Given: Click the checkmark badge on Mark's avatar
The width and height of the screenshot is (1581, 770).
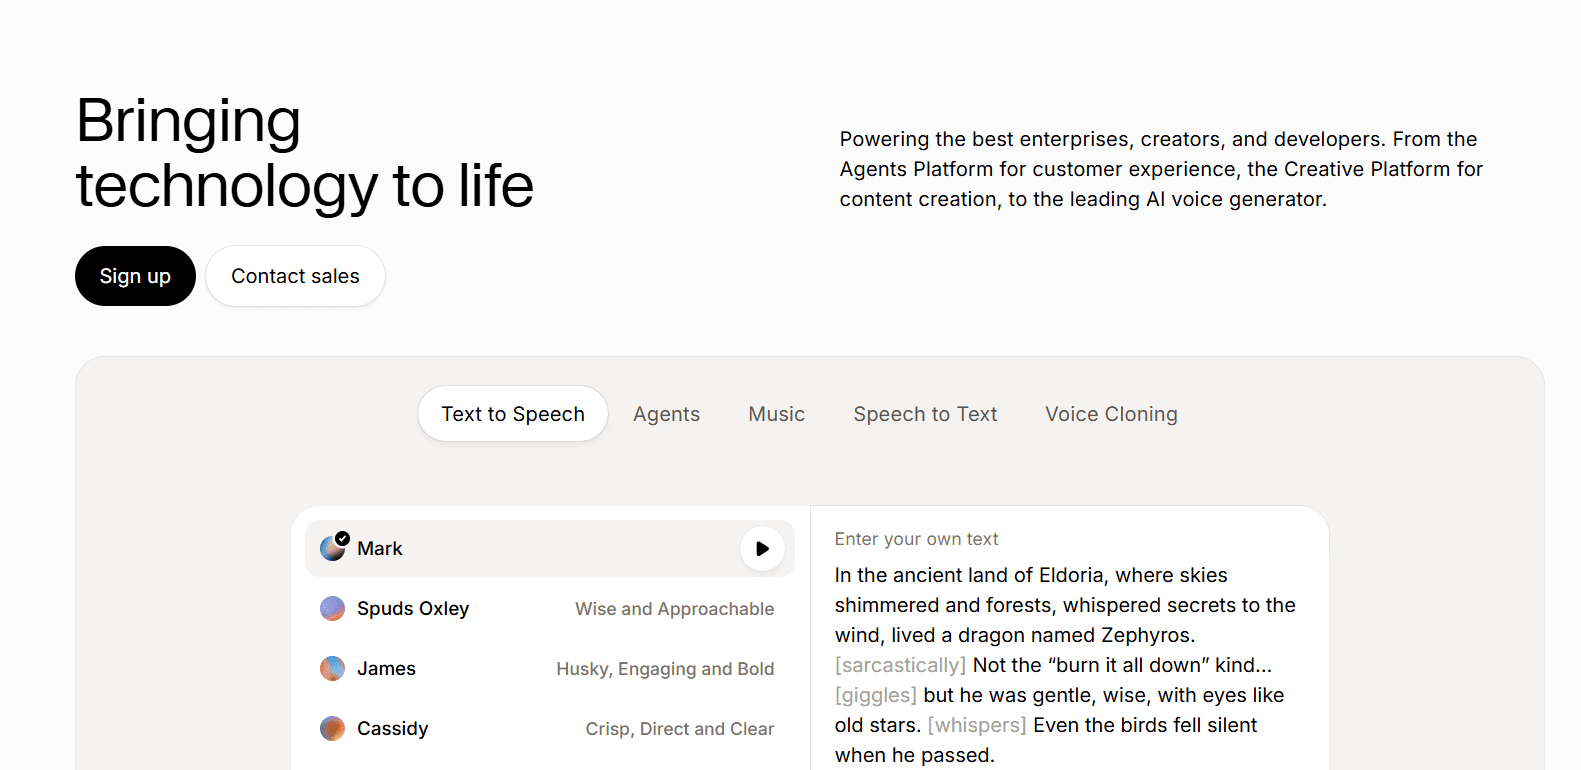Looking at the screenshot, I should (342, 538).
